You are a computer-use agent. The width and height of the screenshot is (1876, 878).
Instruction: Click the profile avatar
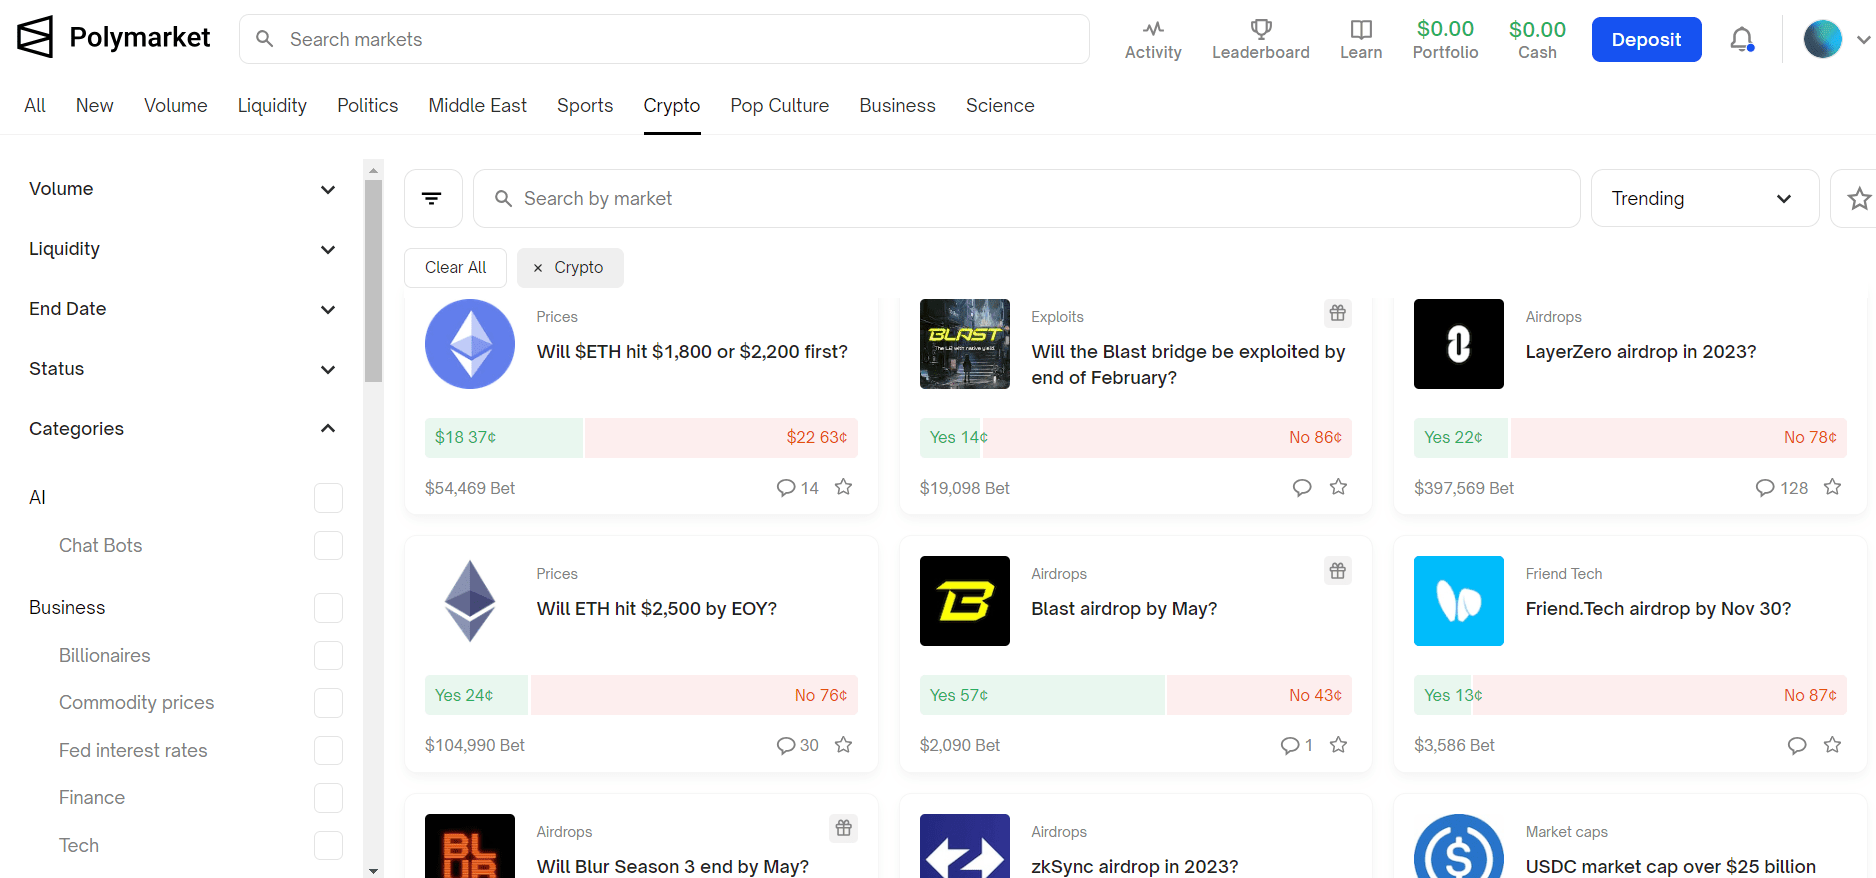click(1823, 39)
